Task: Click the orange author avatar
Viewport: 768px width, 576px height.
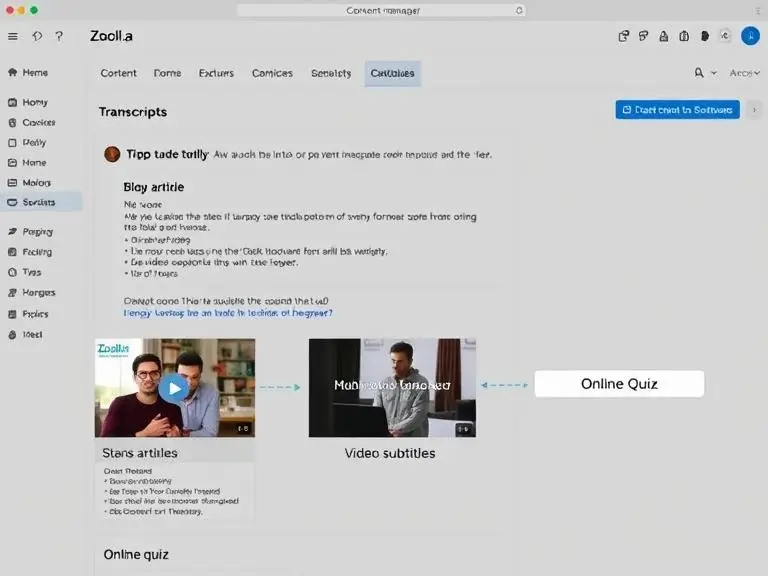Action: (112, 154)
